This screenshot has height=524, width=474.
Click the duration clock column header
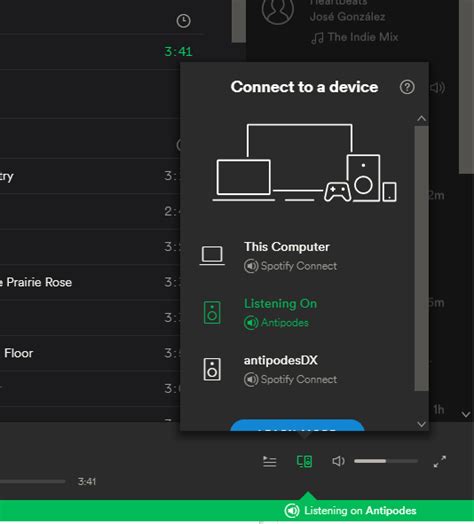click(183, 21)
